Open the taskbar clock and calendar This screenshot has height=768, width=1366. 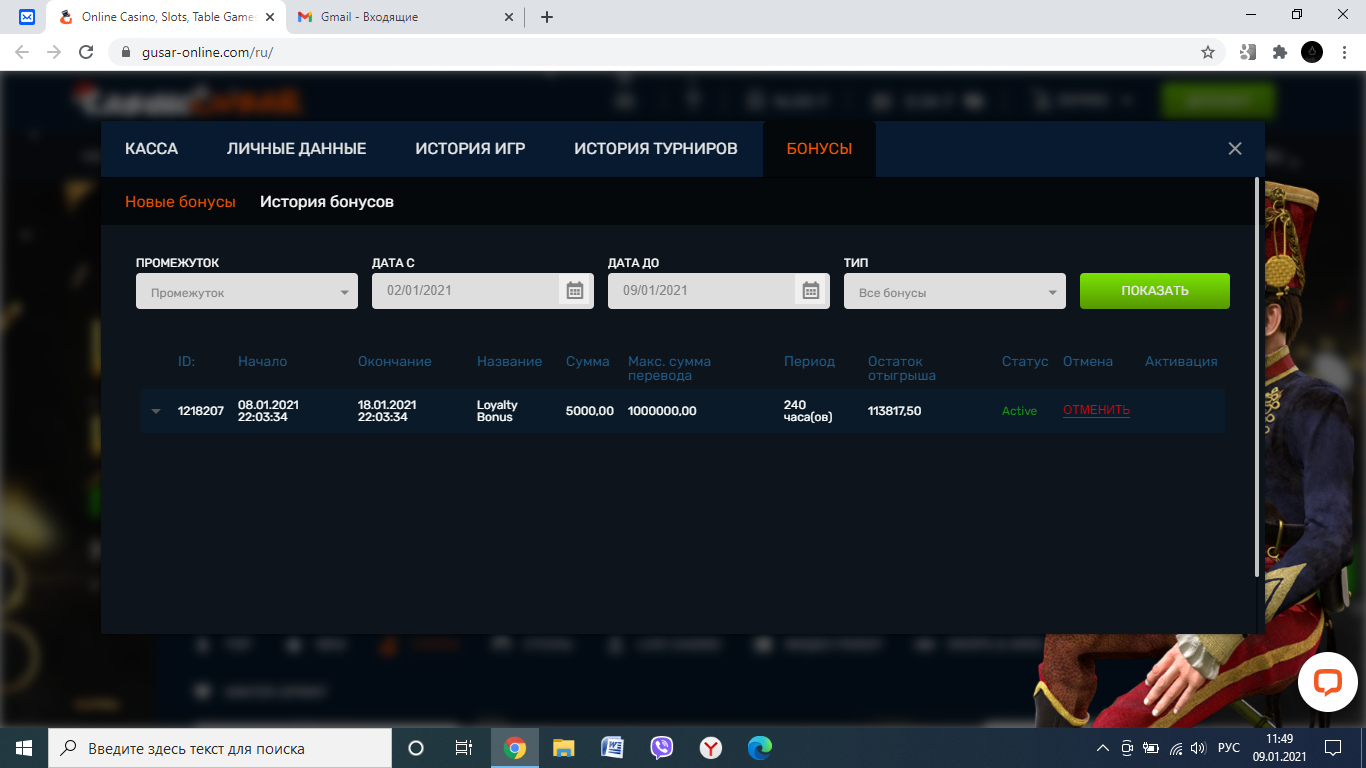tap(1279, 748)
